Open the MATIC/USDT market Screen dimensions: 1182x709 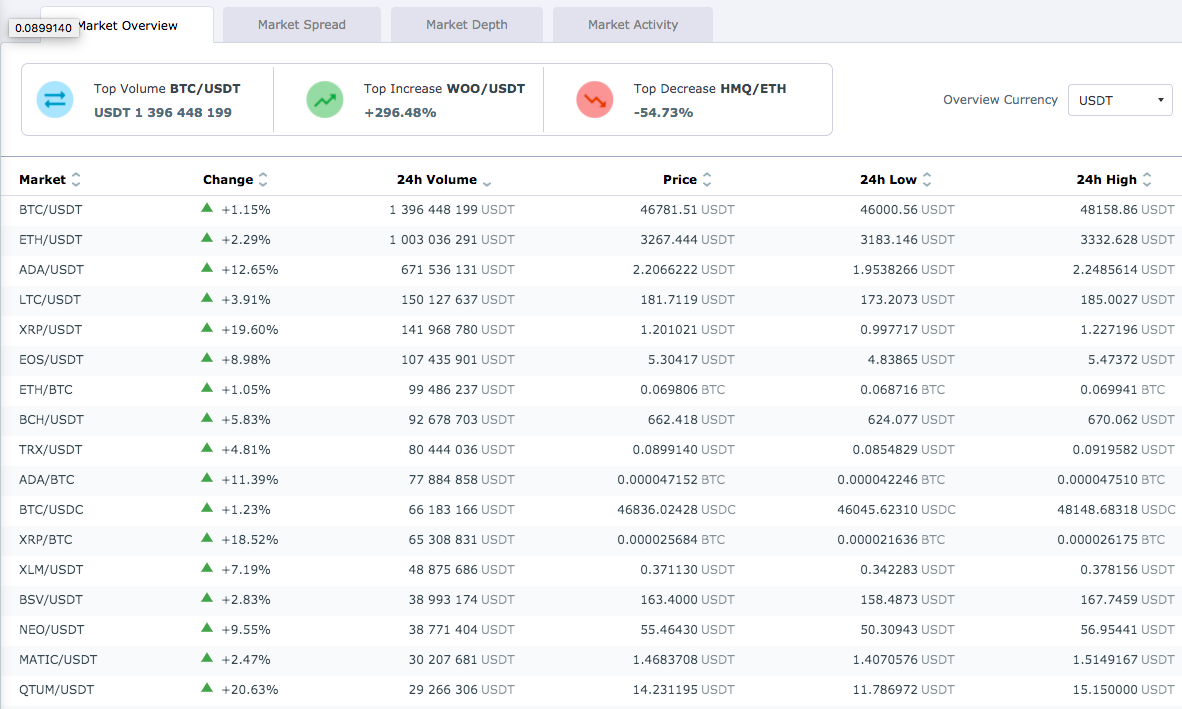pos(58,660)
